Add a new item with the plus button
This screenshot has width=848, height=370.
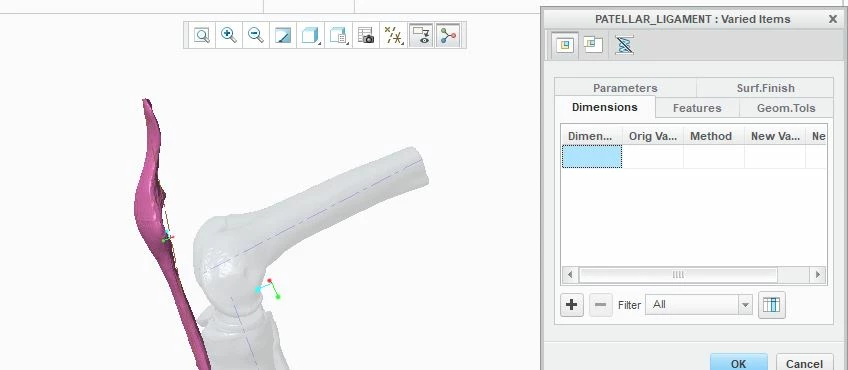coord(572,305)
